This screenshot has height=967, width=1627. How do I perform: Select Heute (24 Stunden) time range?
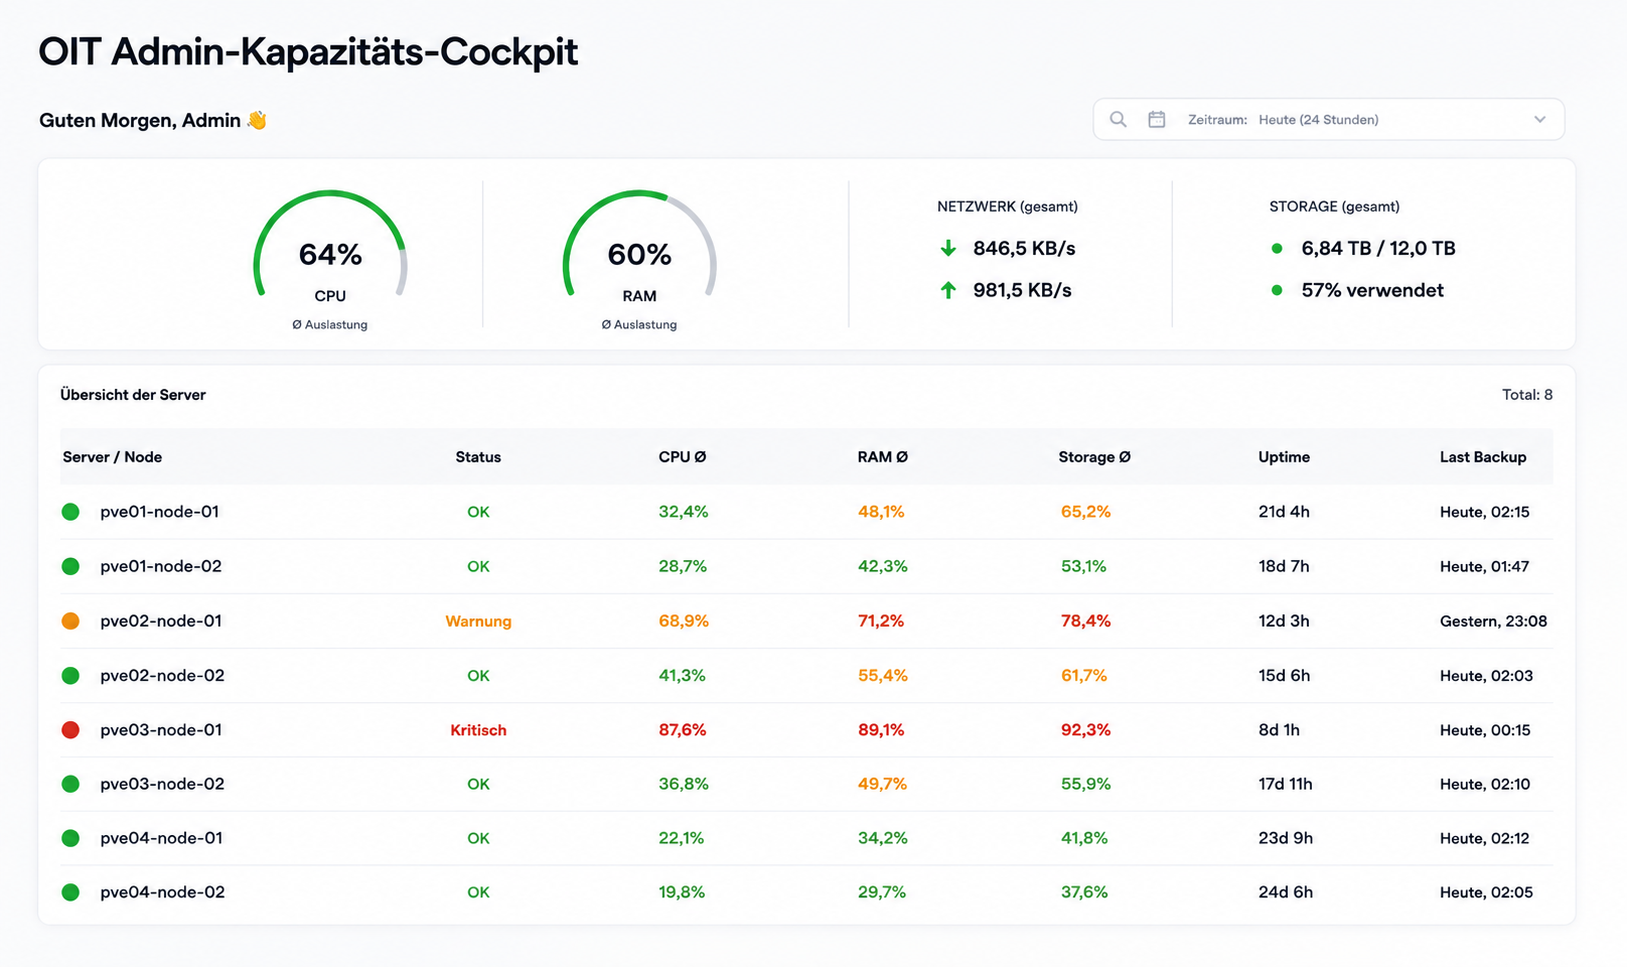click(1318, 119)
